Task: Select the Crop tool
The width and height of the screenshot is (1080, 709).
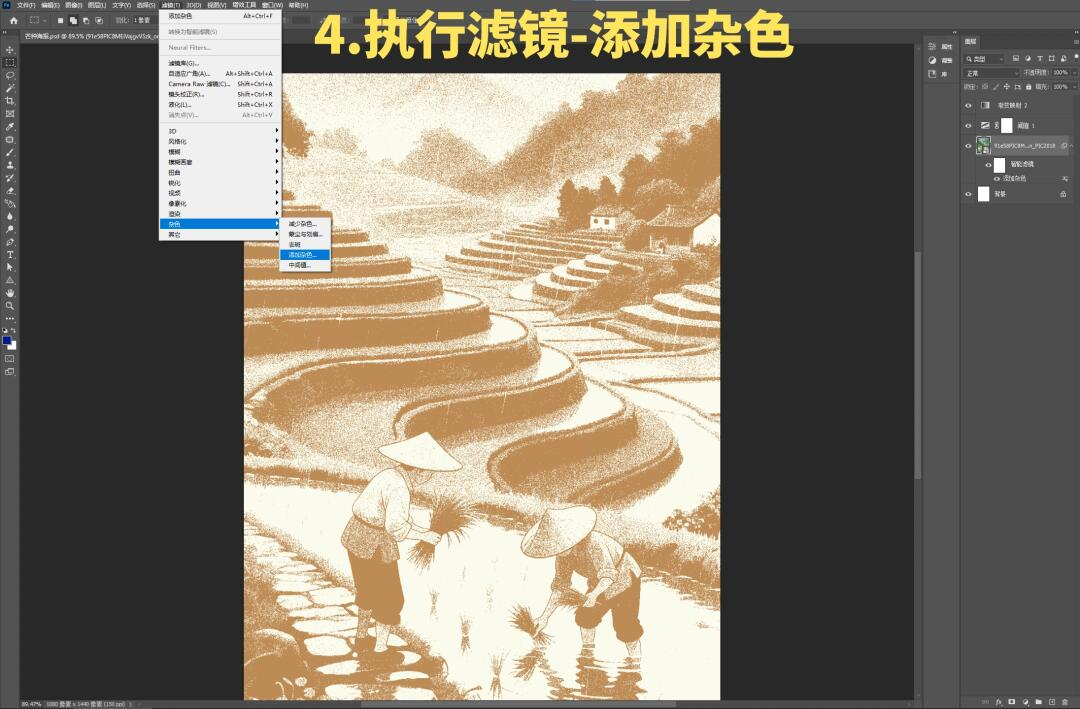Action: [10, 101]
